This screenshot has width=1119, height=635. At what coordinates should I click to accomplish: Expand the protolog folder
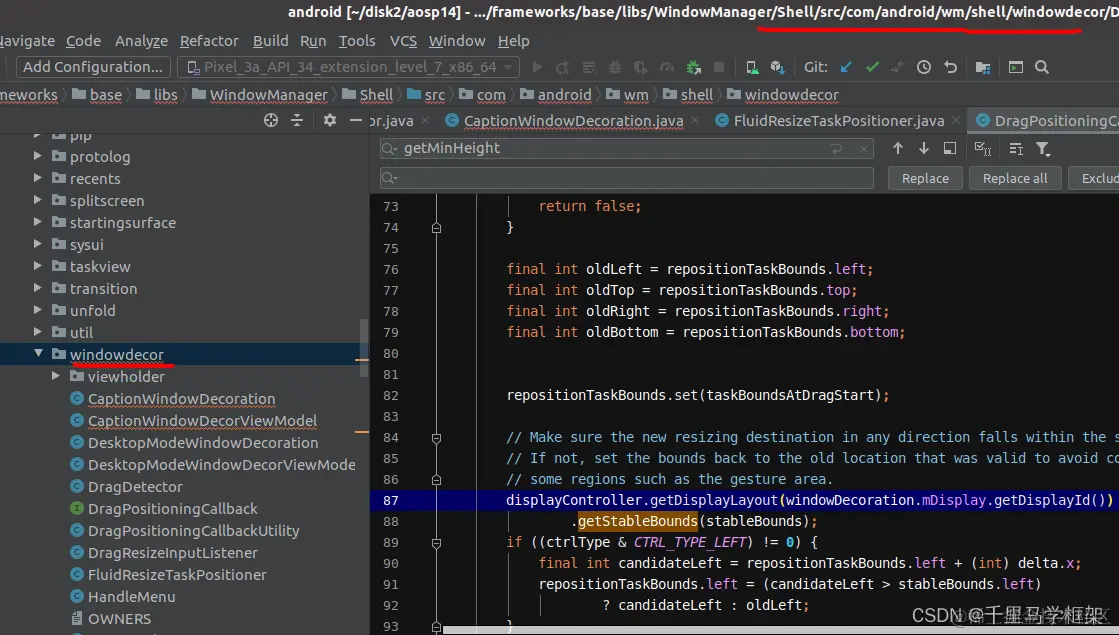click(x=37, y=156)
